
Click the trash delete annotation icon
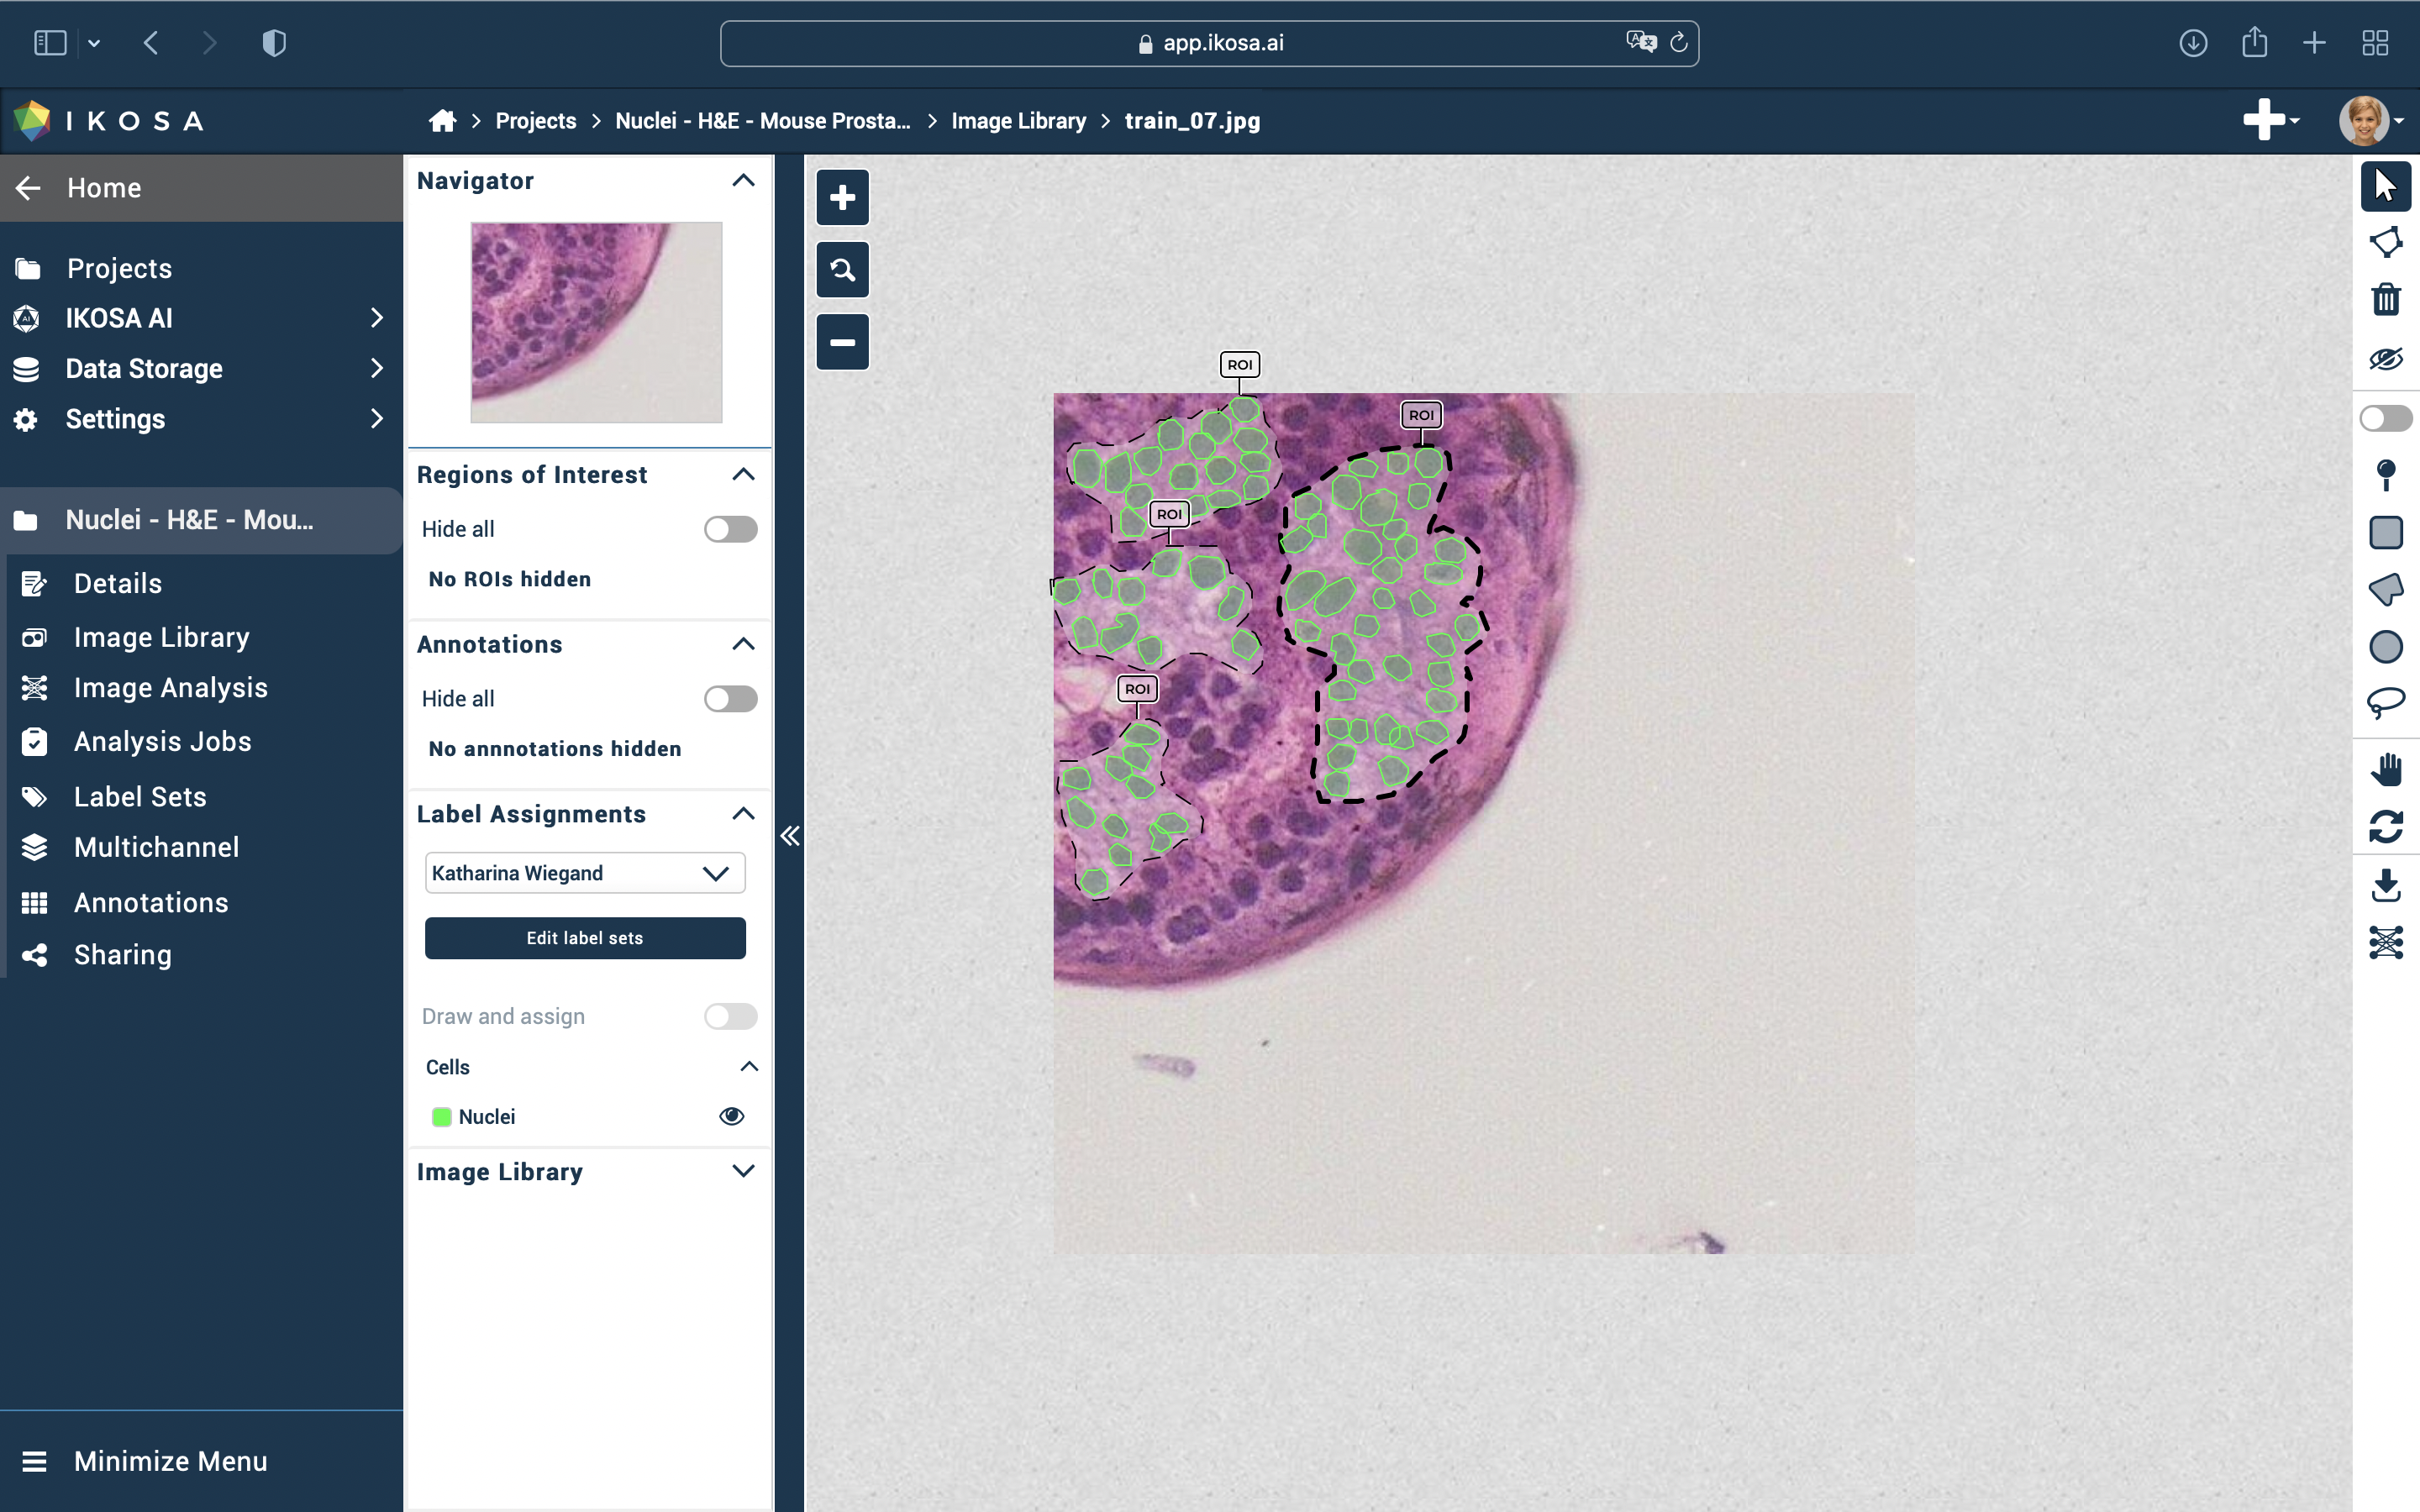coord(2385,300)
